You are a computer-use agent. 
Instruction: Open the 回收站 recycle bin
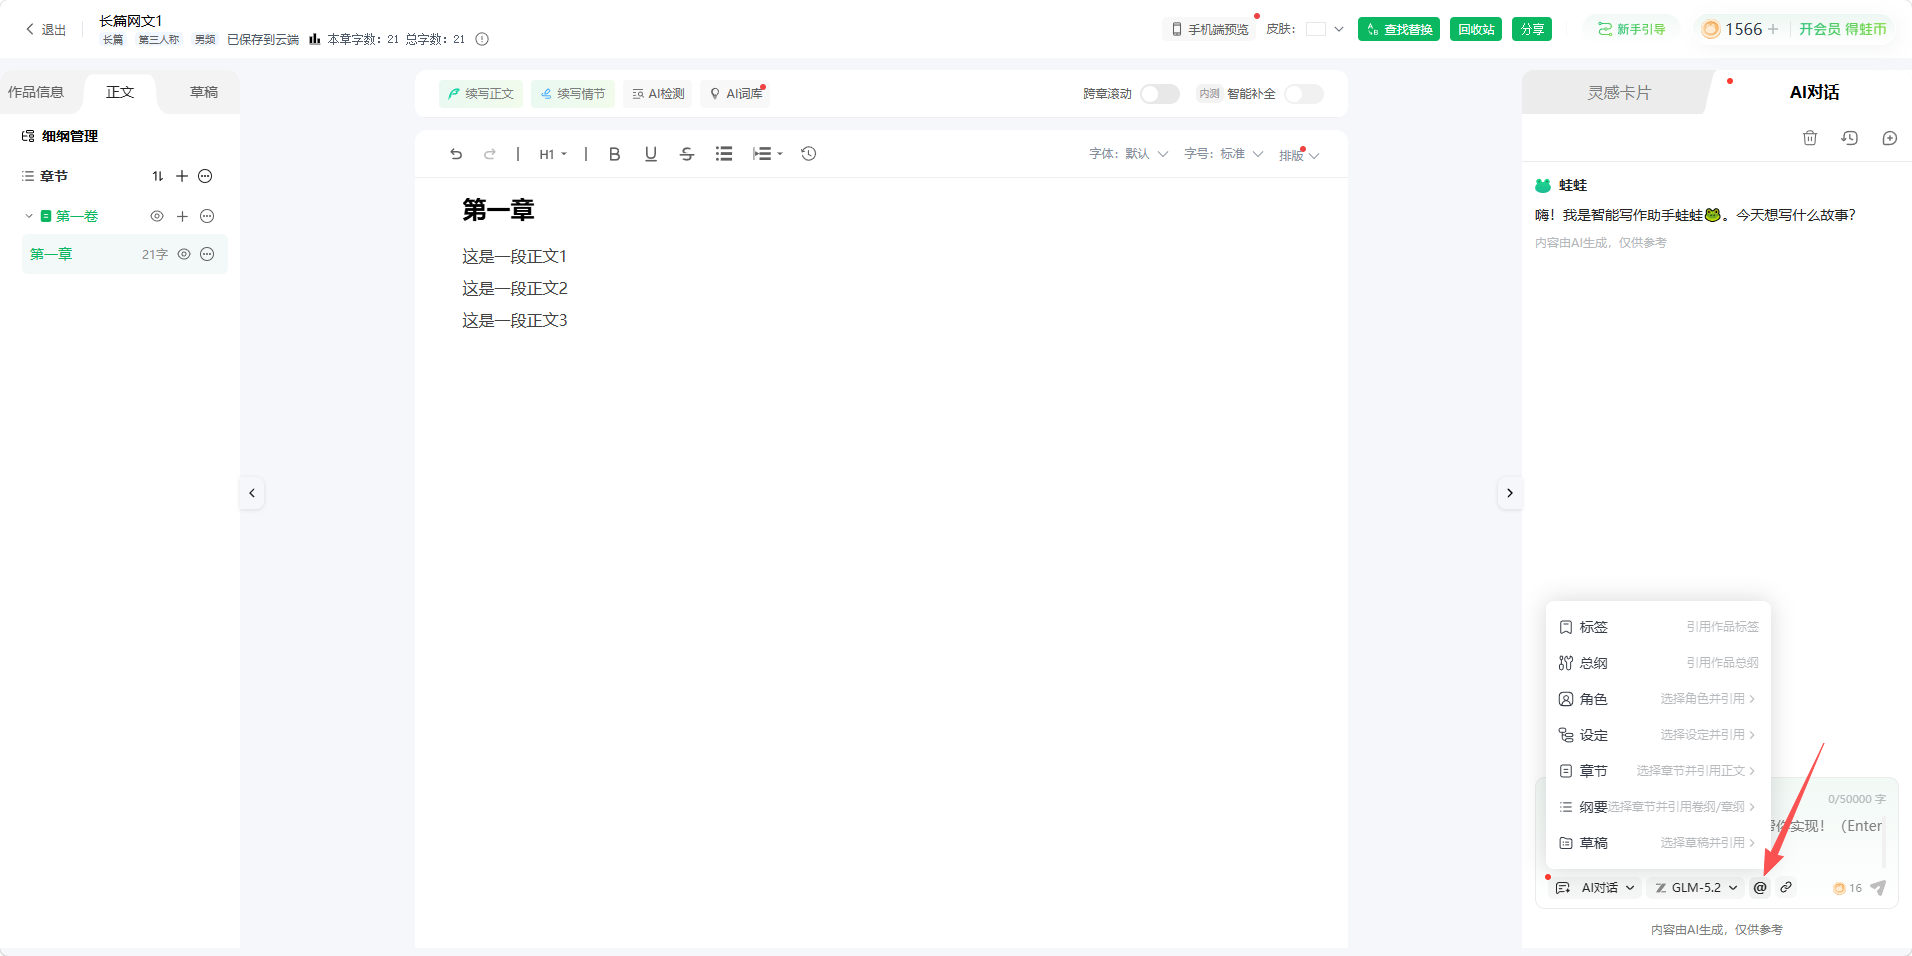pyautogui.click(x=1476, y=29)
